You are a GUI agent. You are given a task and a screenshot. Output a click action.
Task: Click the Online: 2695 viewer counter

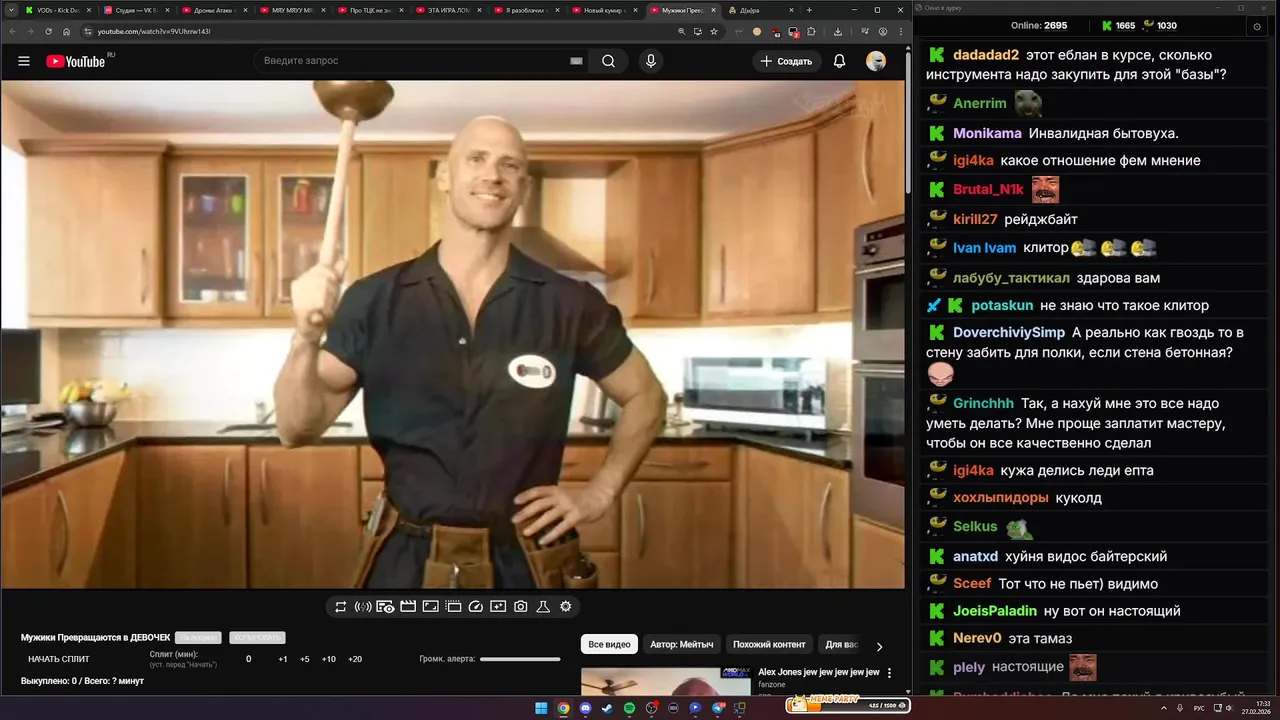[x=1039, y=26]
